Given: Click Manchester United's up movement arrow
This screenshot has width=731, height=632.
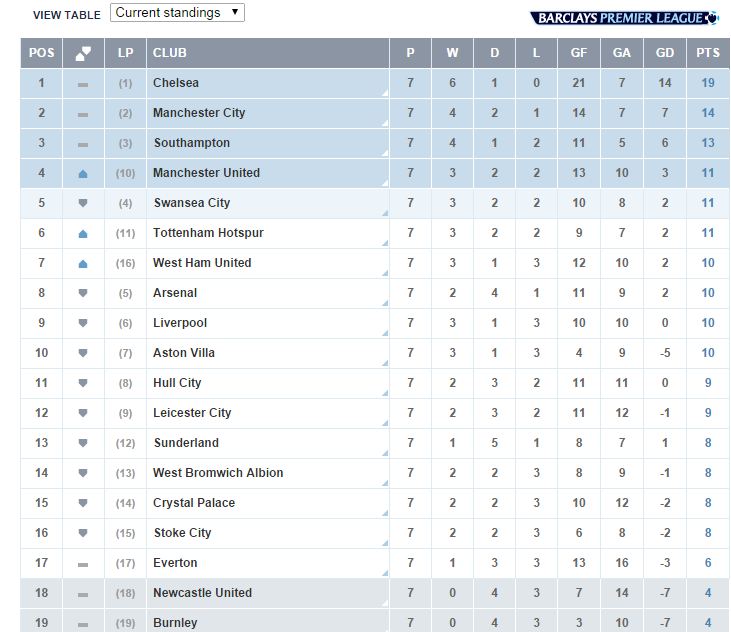Looking at the screenshot, I should click(83, 174).
